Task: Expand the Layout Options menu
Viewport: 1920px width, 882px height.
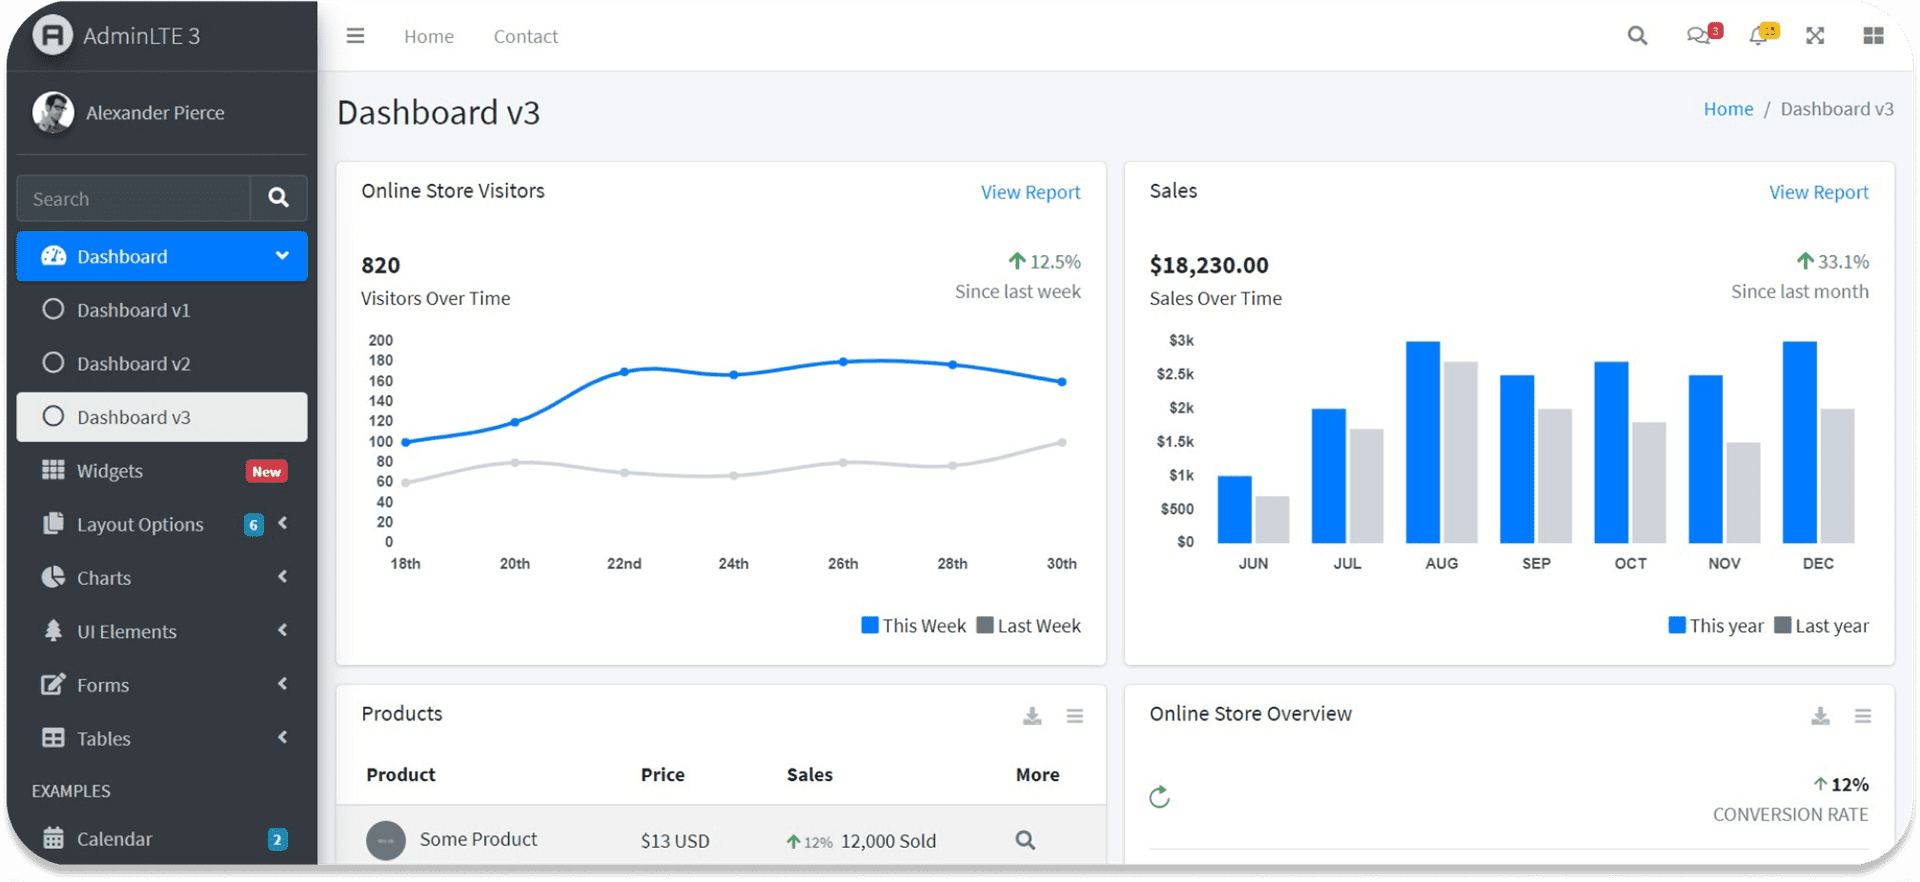Action: click(x=140, y=524)
